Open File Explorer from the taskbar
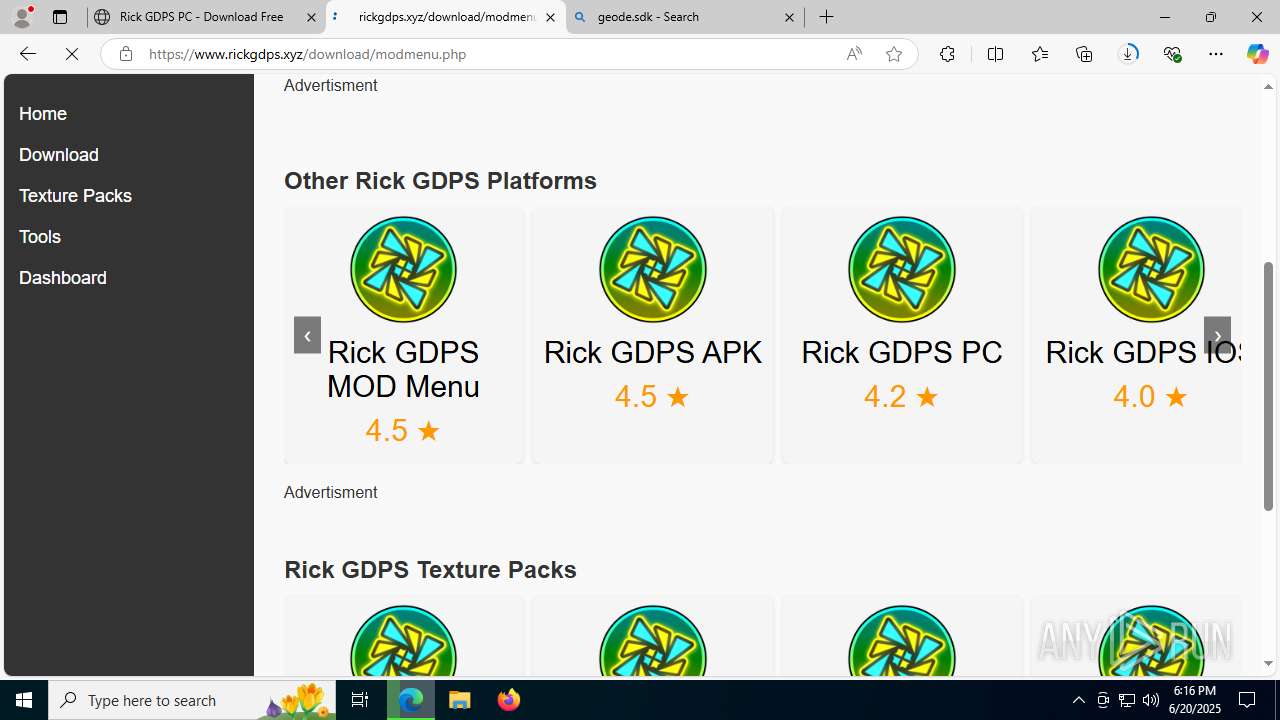The height and width of the screenshot is (720, 1280). 460,700
